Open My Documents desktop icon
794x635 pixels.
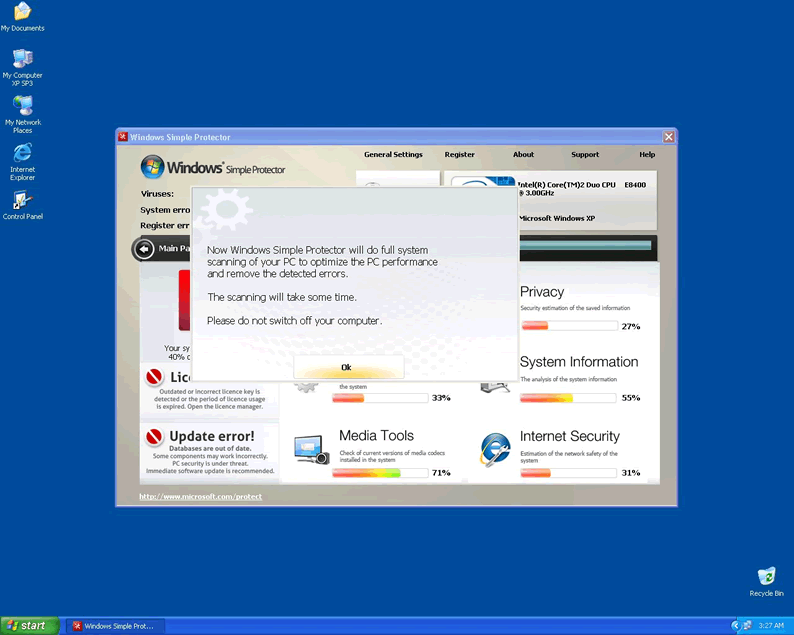22,13
